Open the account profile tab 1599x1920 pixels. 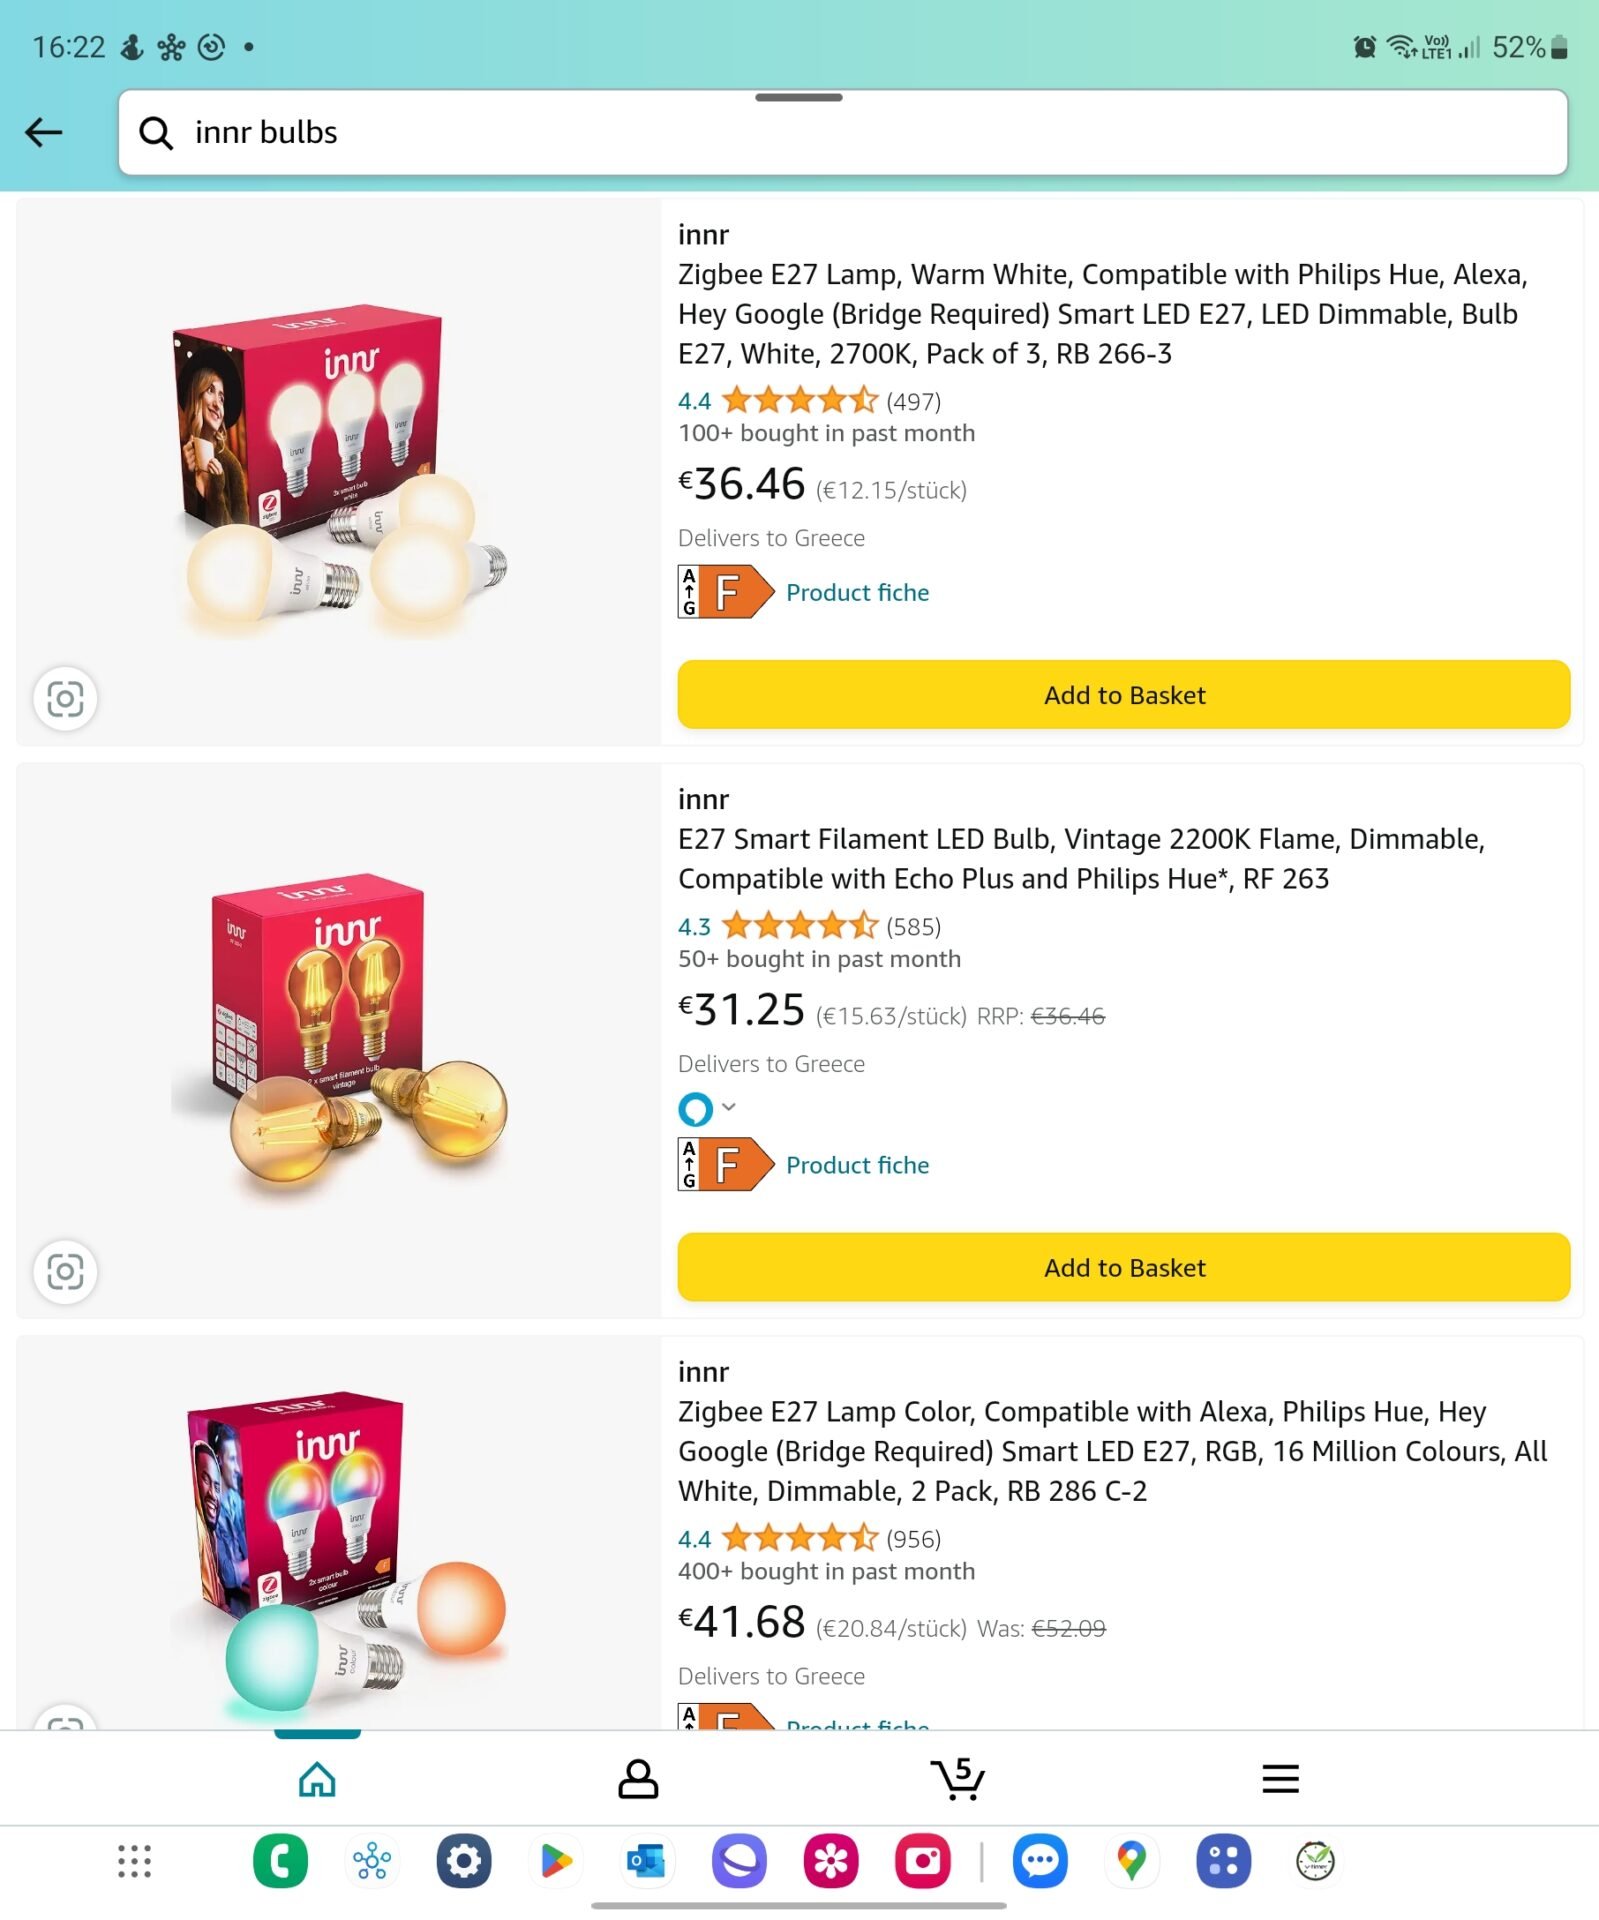coord(638,1779)
